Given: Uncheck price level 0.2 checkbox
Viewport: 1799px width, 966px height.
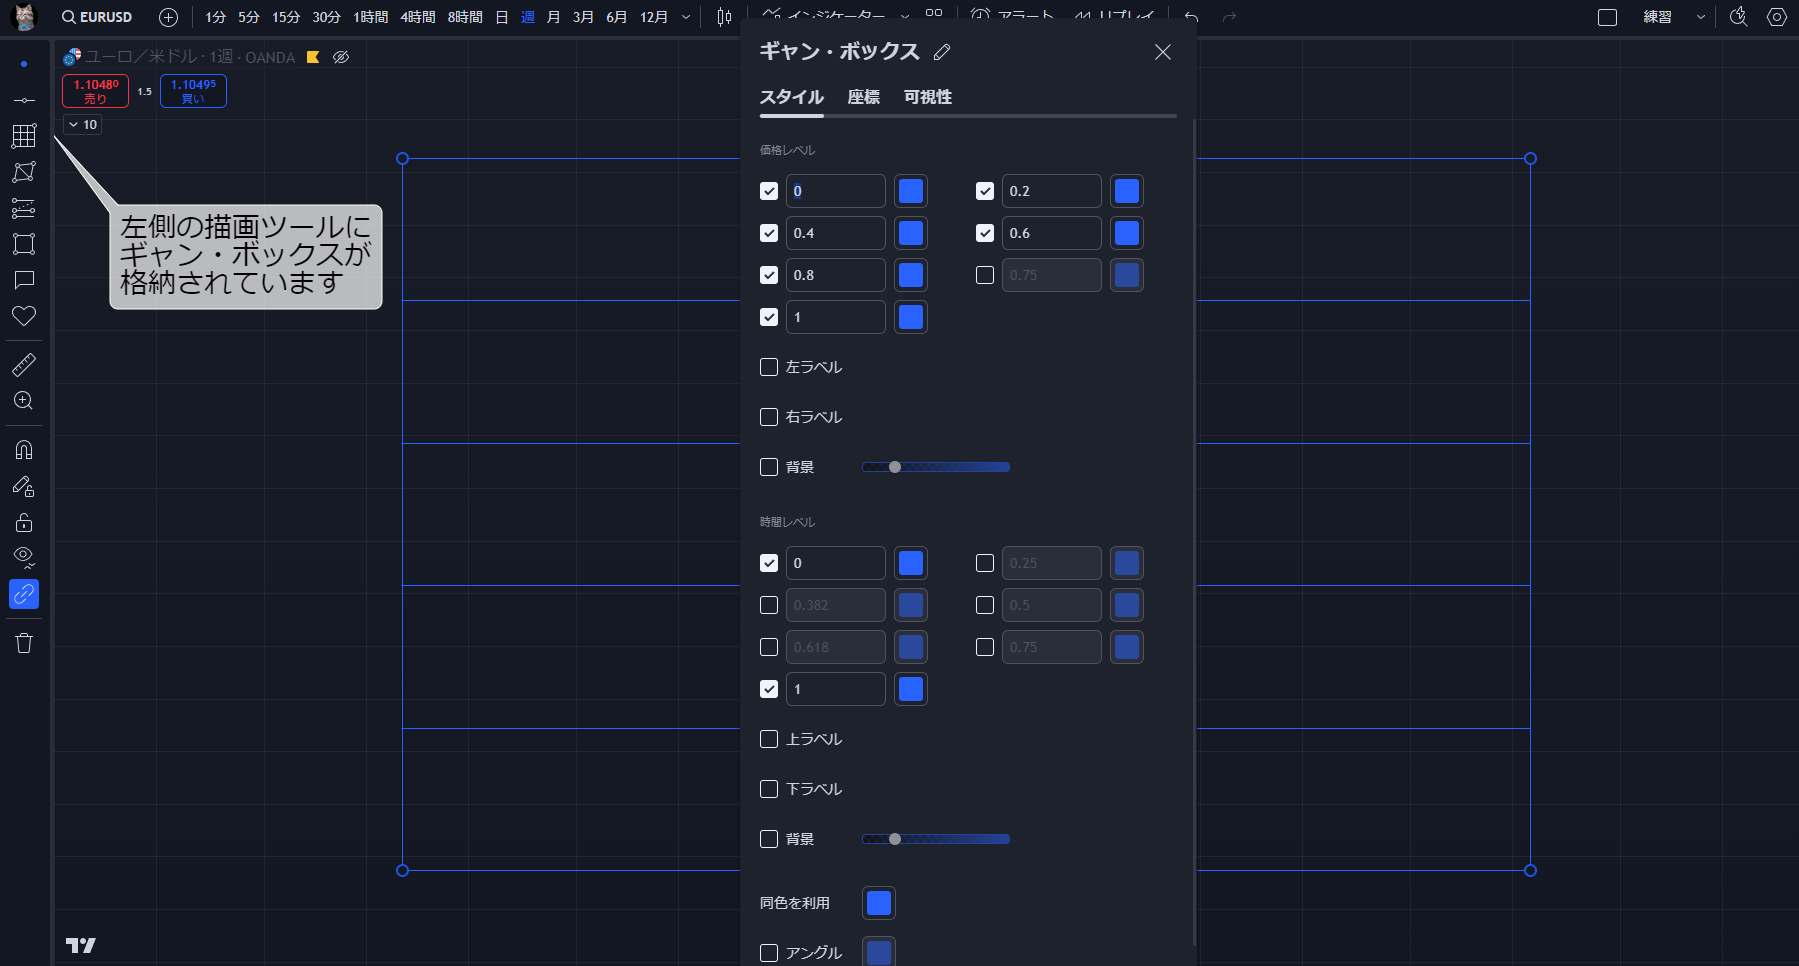Looking at the screenshot, I should tap(985, 191).
